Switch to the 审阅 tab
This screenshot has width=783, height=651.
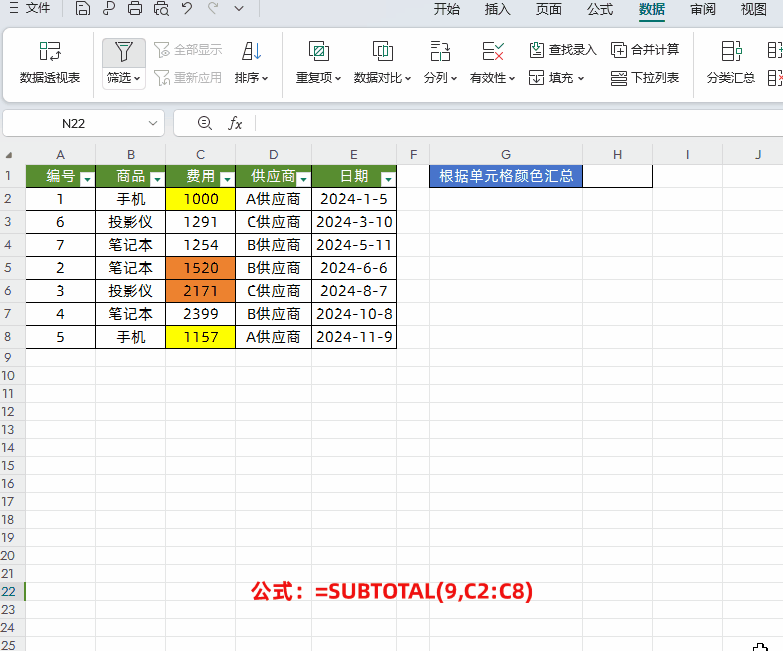[703, 9]
